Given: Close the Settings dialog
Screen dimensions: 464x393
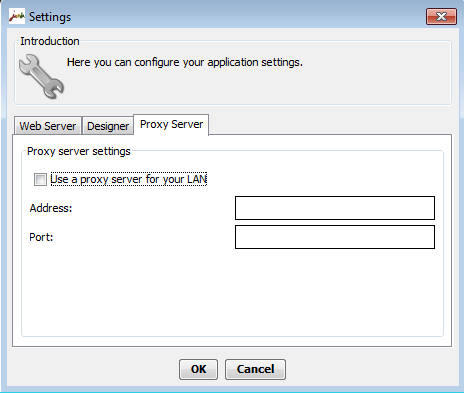Looking at the screenshot, I should [x=441, y=16].
